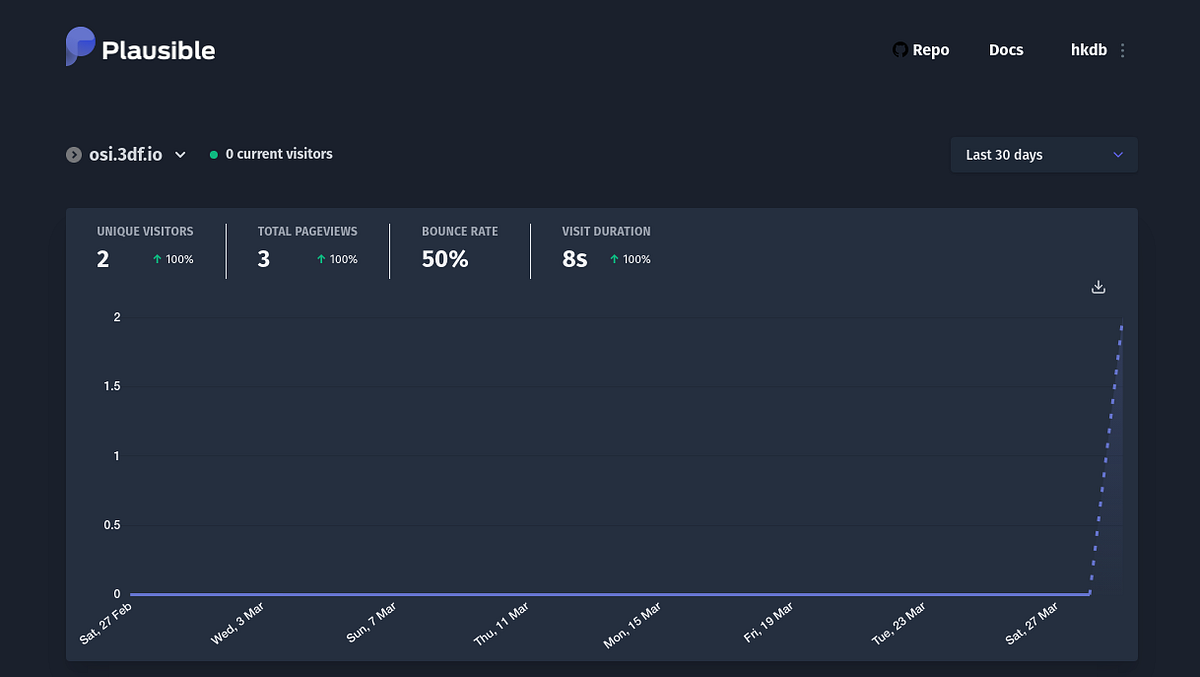Toggle the Unique Visitors metric
Viewport: 1200px width, 677px height.
[x=145, y=245]
